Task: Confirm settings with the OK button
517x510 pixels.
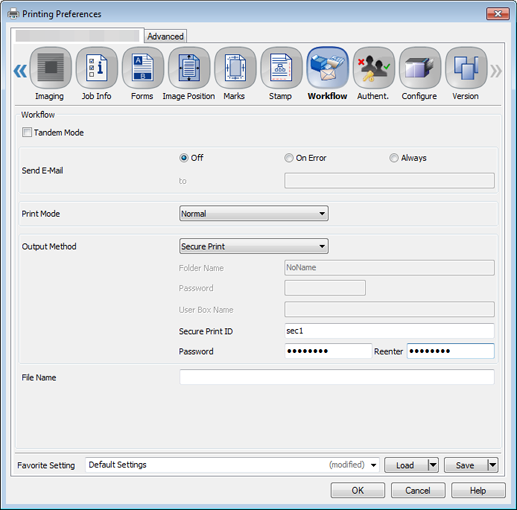Action: click(358, 490)
